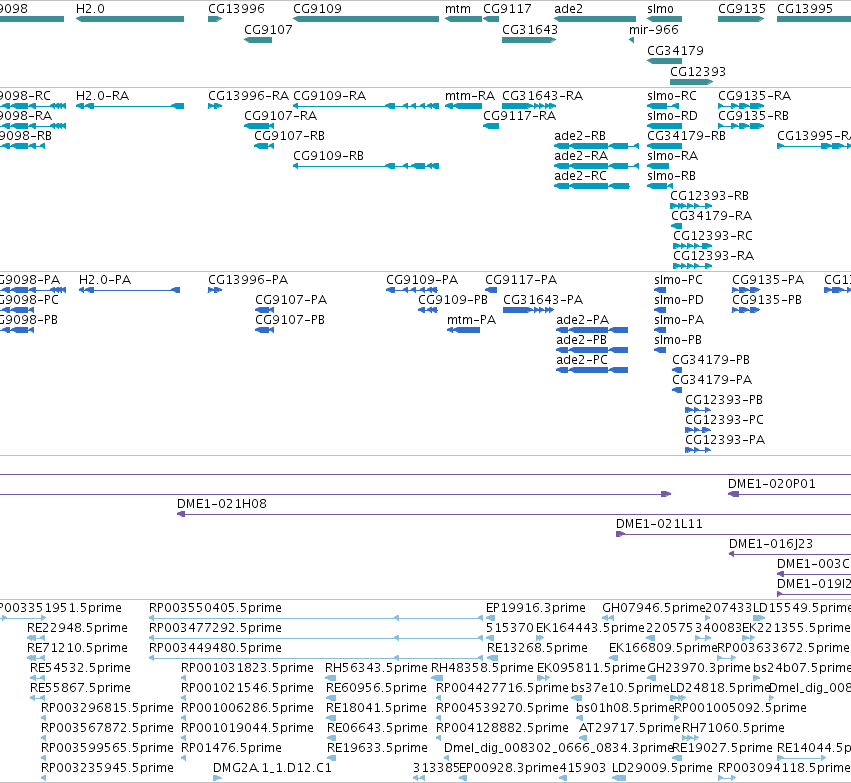Click the ade2-RC transcript label

point(580,176)
